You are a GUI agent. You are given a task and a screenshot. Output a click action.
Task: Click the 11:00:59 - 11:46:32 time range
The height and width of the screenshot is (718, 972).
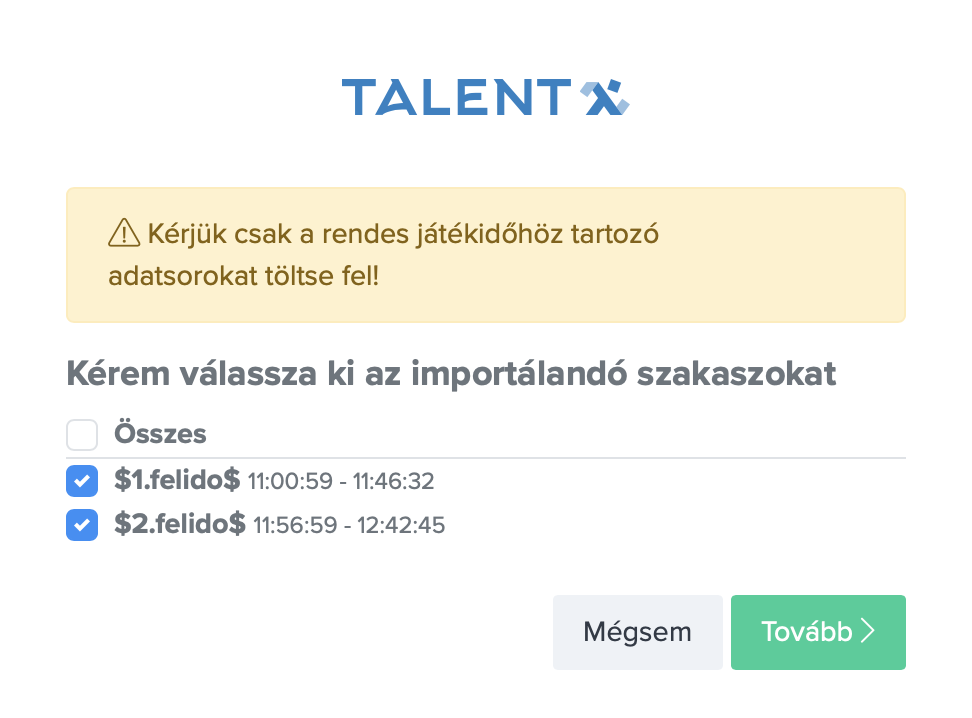tap(341, 482)
